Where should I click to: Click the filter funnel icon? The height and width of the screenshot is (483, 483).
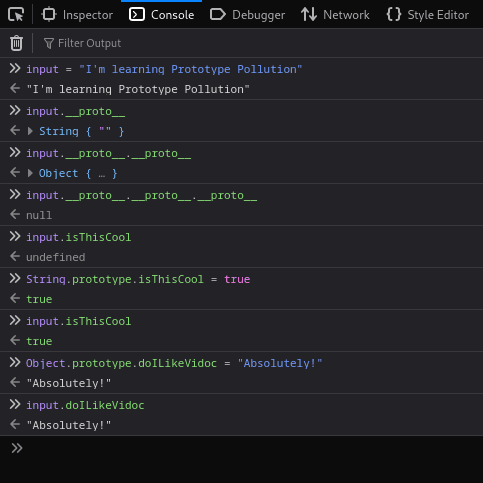point(49,43)
